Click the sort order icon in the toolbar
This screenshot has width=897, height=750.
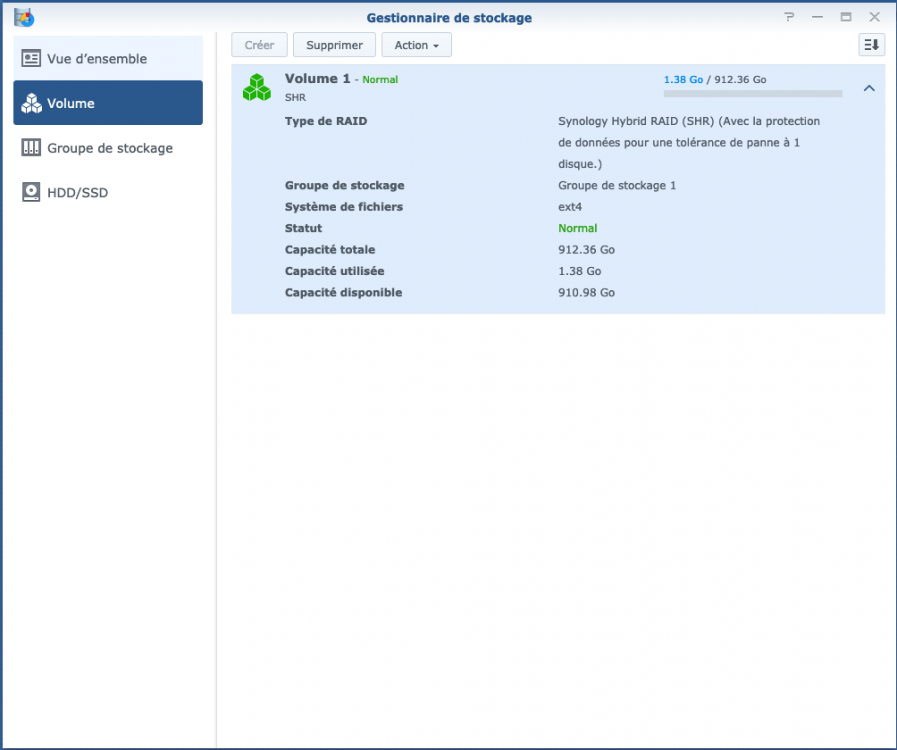coord(871,45)
